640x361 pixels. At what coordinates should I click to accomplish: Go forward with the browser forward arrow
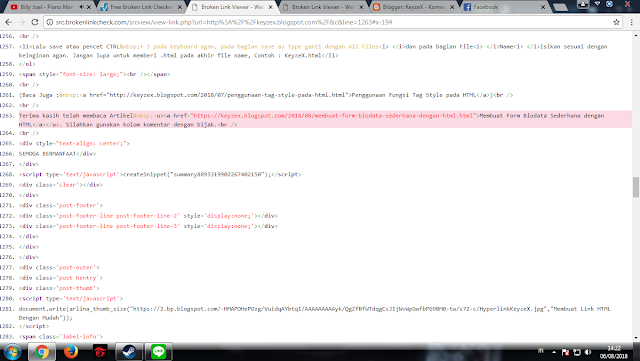click(x=22, y=22)
